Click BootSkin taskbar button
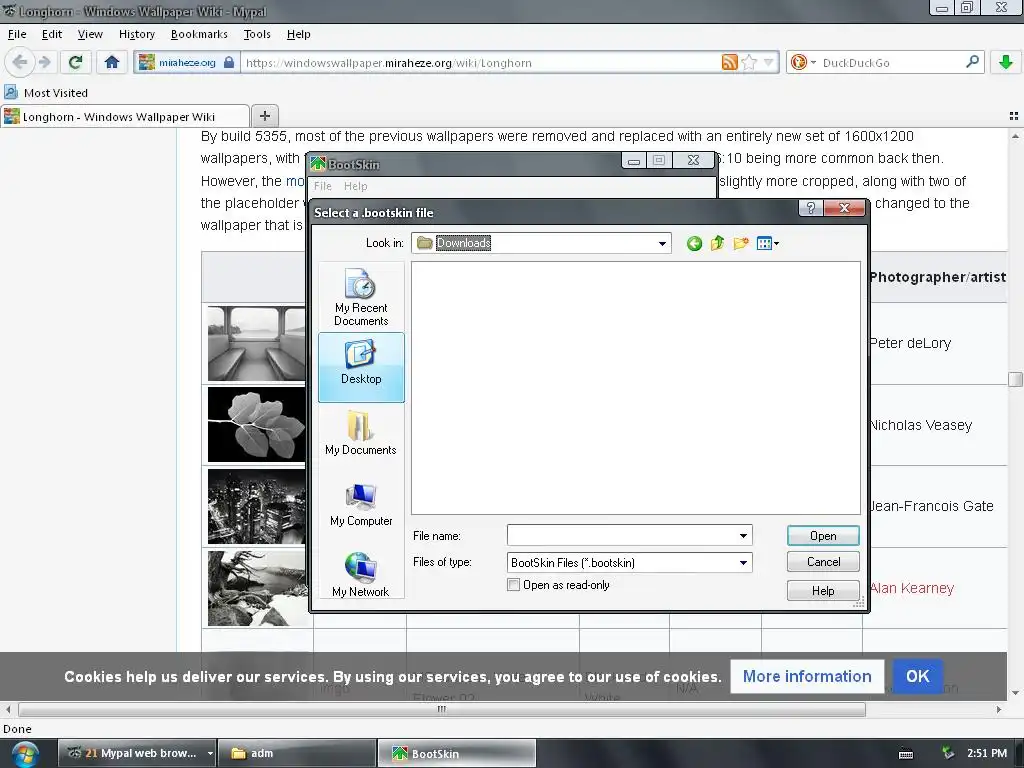Viewport: 1024px width, 768px height. pos(457,753)
